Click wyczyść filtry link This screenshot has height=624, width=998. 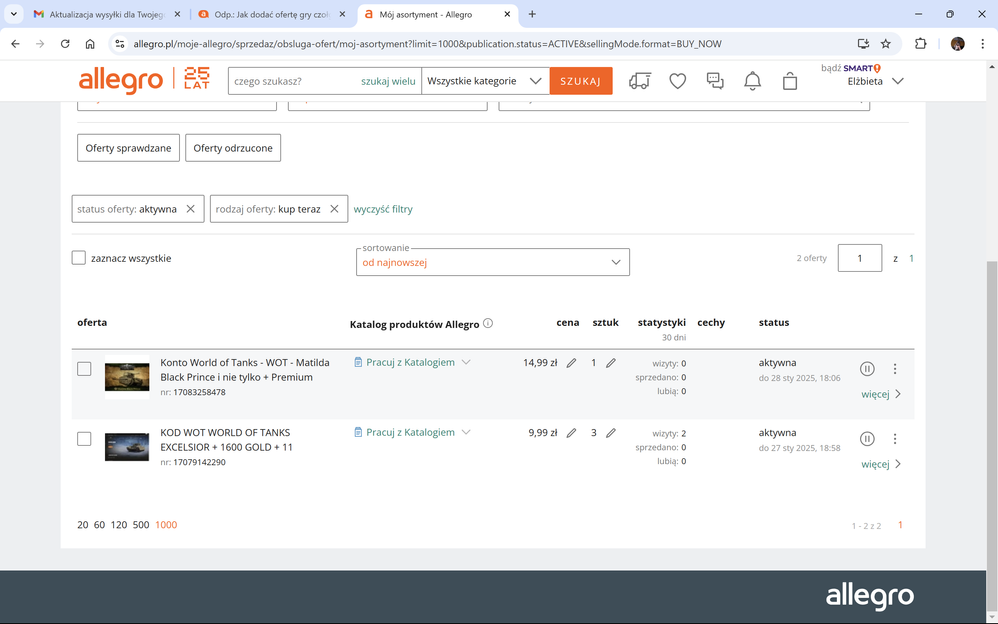383,209
